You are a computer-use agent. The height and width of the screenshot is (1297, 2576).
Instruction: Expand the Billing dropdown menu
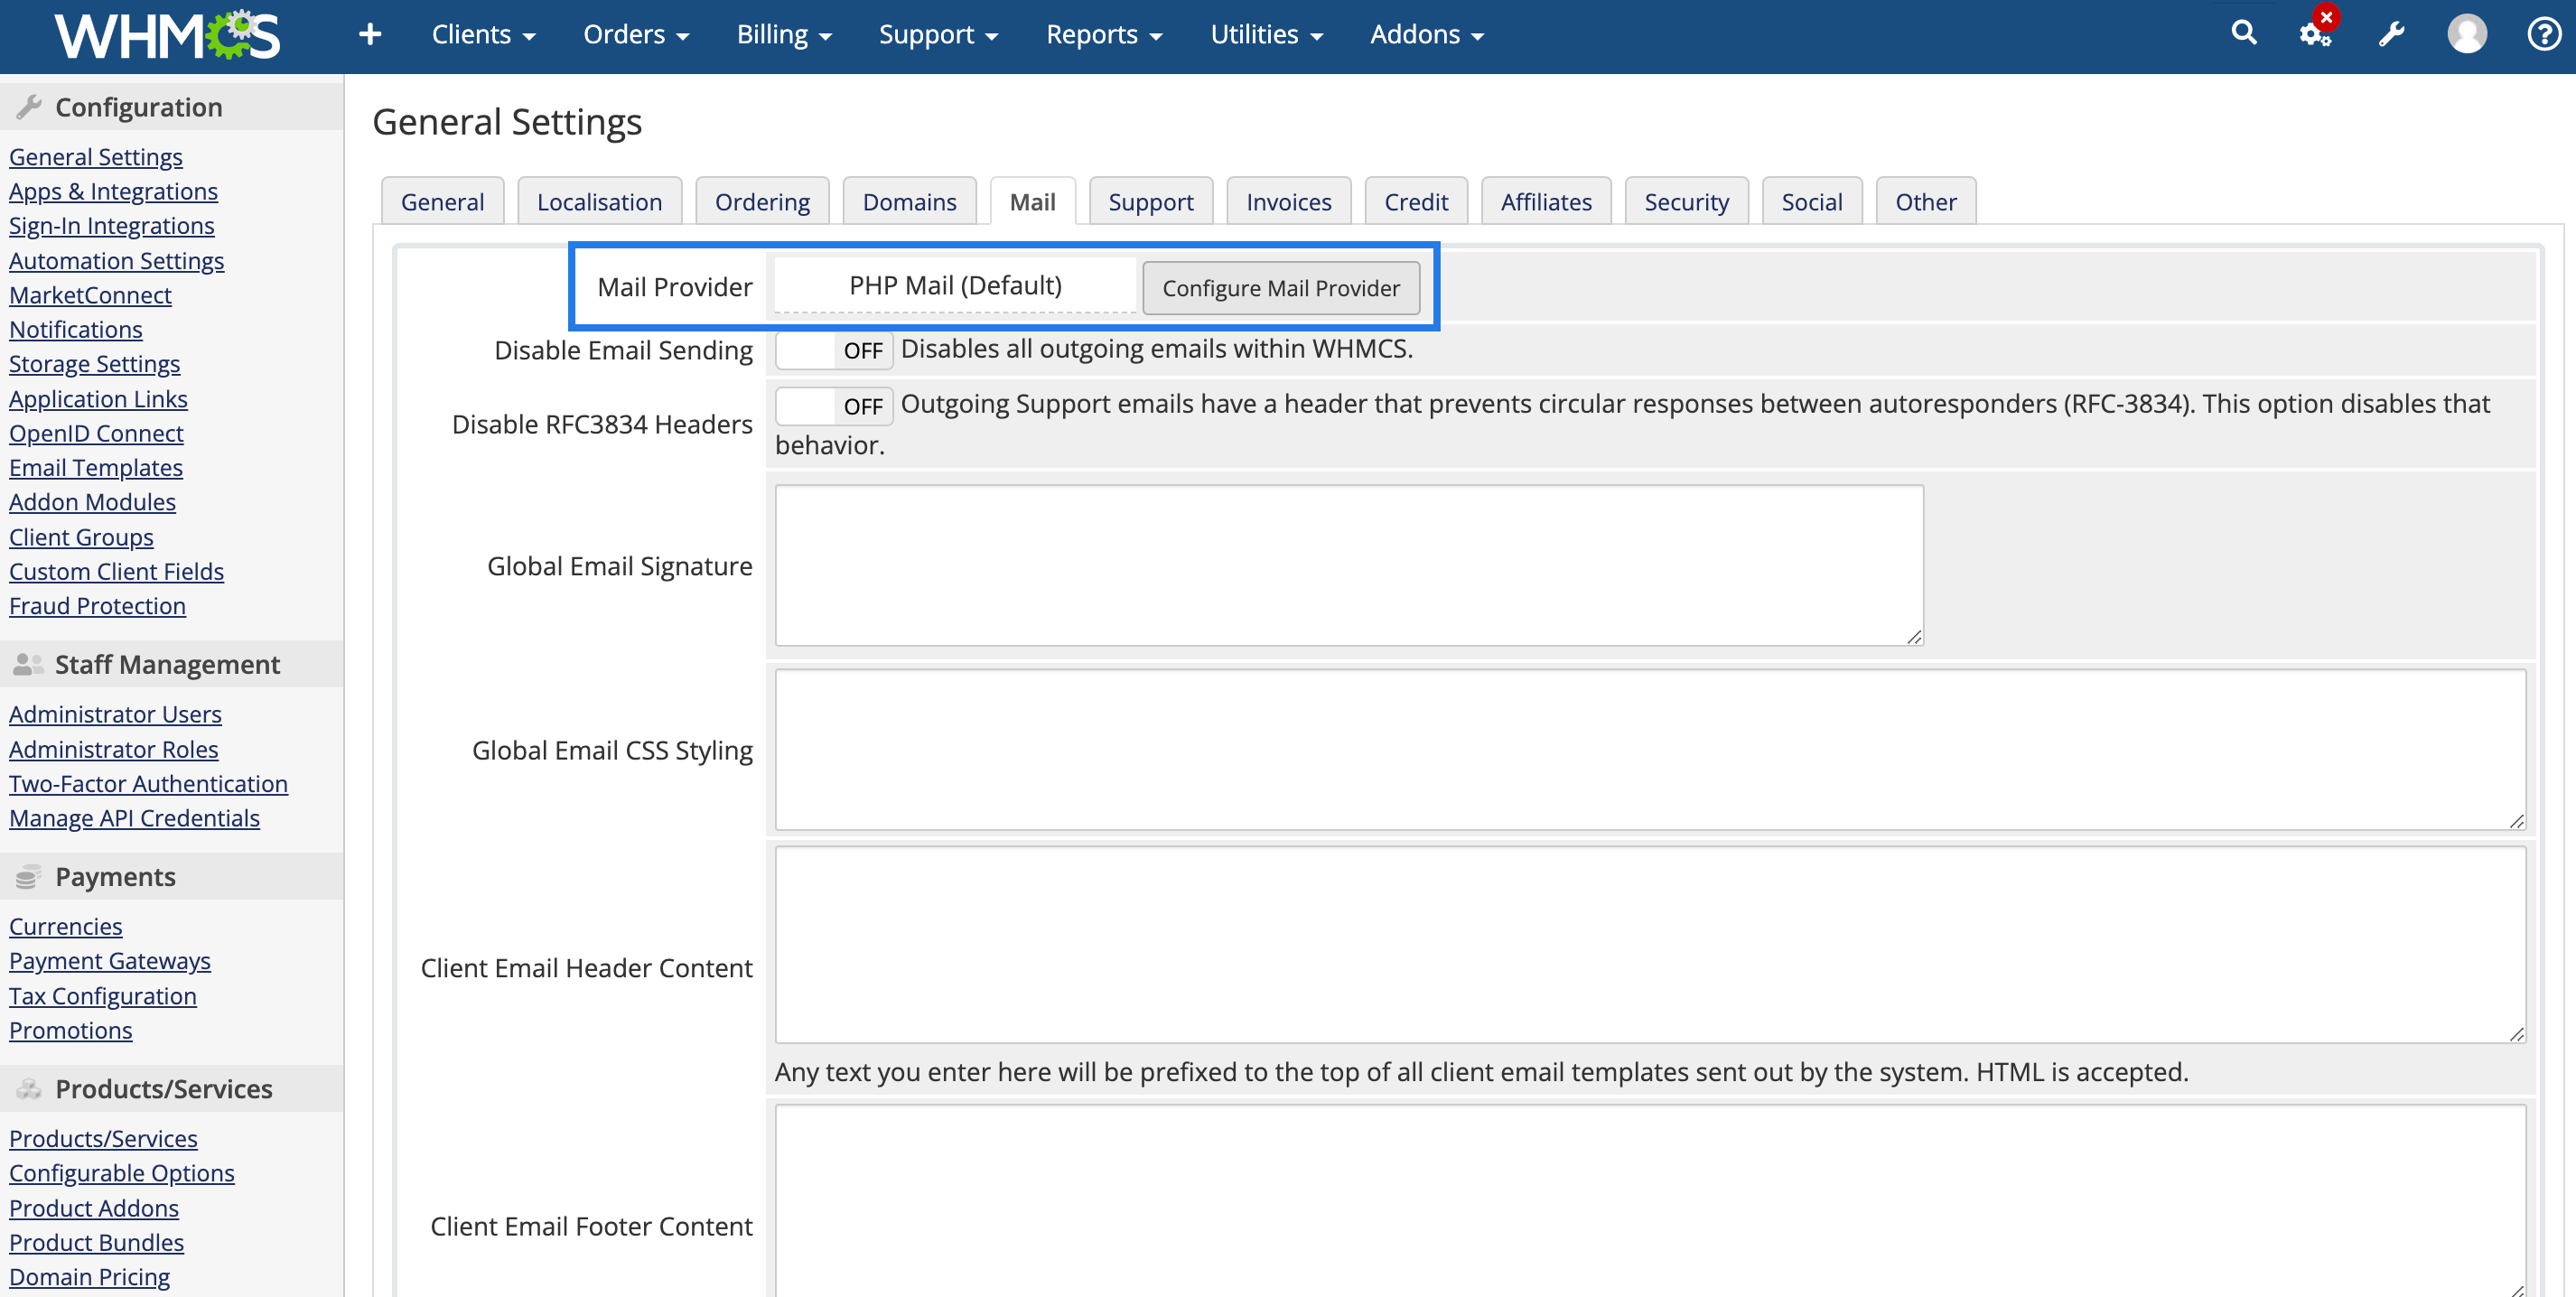(783, 35)
